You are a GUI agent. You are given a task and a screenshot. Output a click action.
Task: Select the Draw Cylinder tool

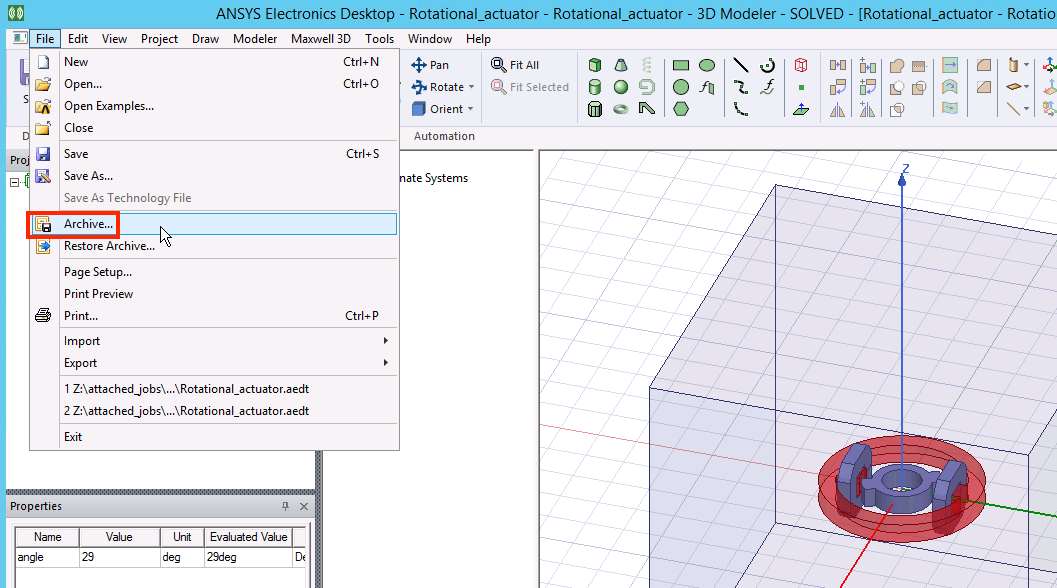(x=595, y=87)
